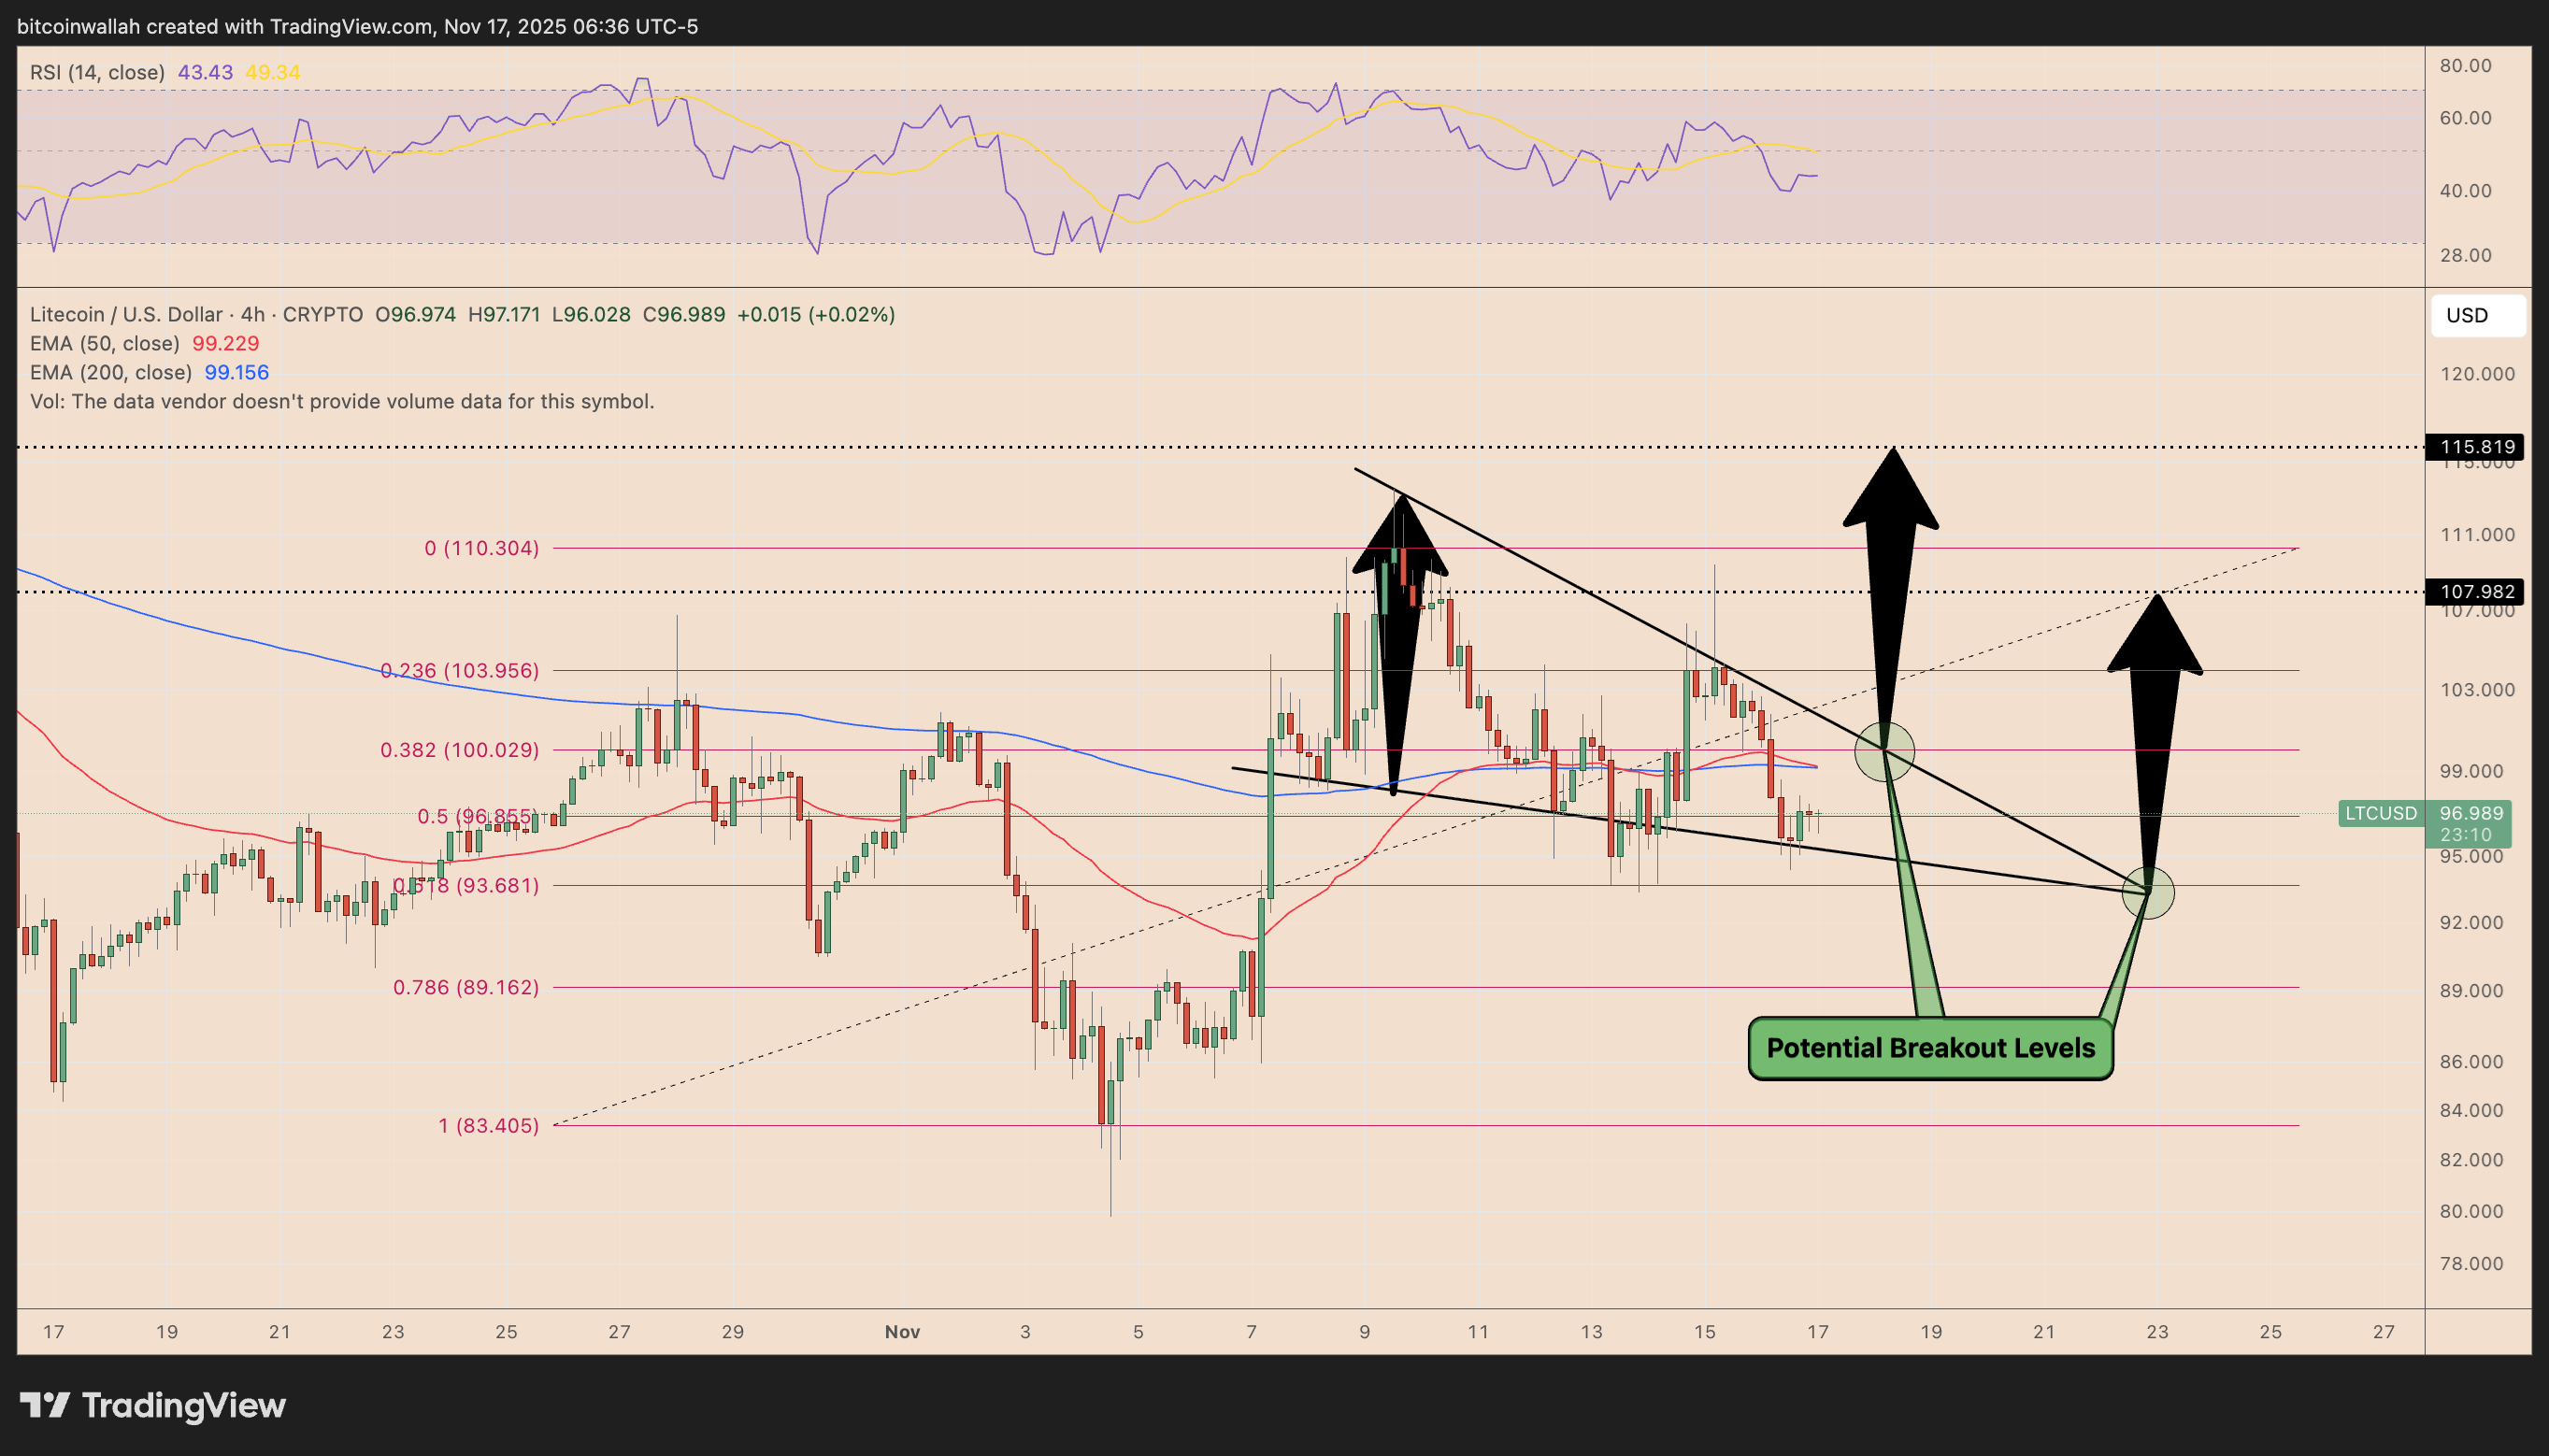Viewport: 2549px width, 1456px height.
Task: Select the EMA (200, close) legend entry
Action: [110, 372]
